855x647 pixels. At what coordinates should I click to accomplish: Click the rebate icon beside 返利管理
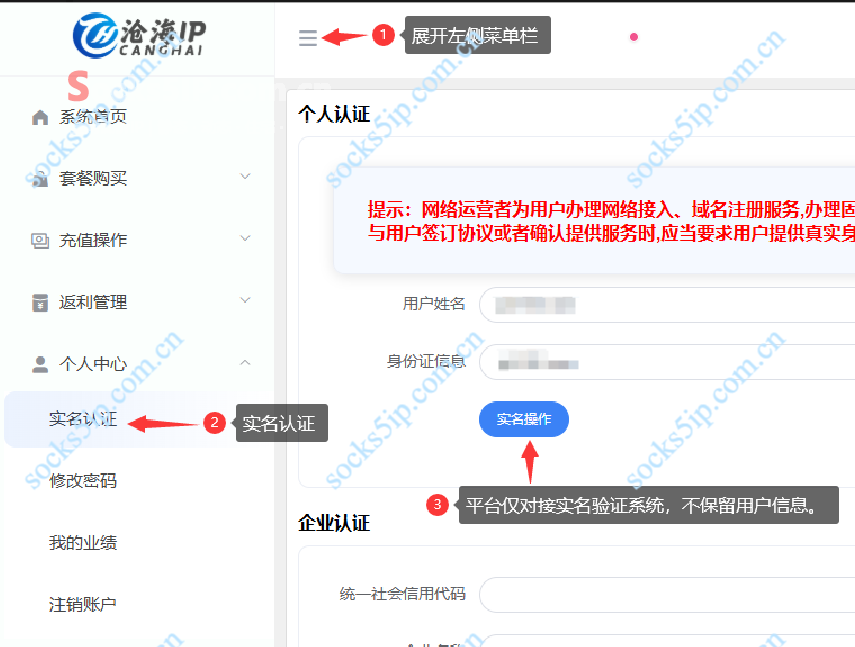(40, 303)
